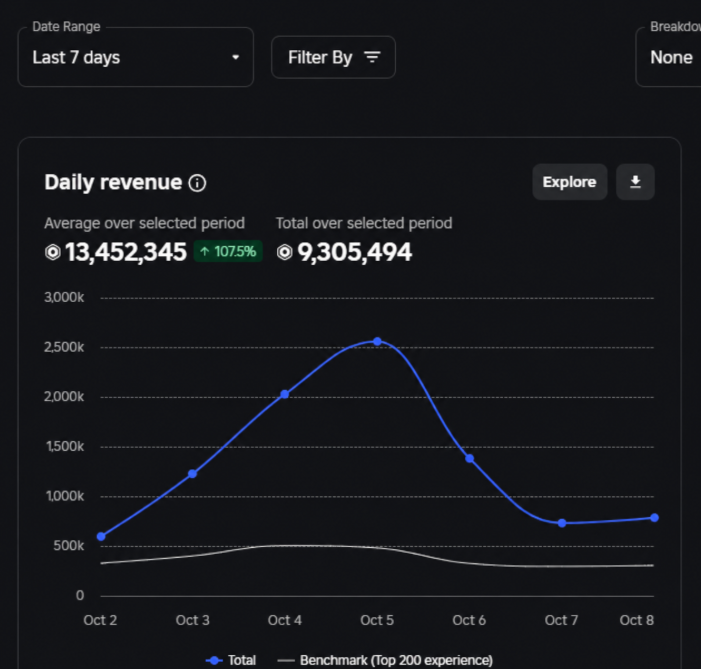Click the average value 13,452,345
The height and width of the screenshot is (669, 701).
coord(126,252)
